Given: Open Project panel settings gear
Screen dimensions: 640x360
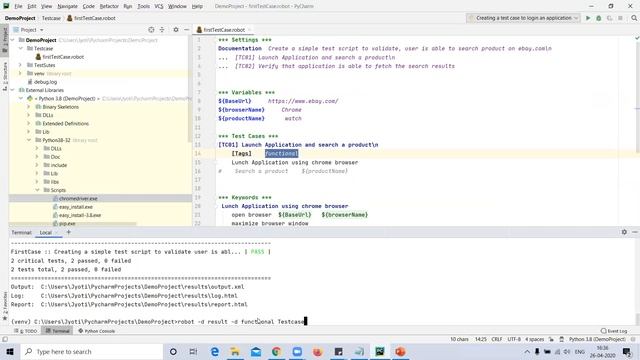Looking at the screenshot, I should [x=176, y=30].
